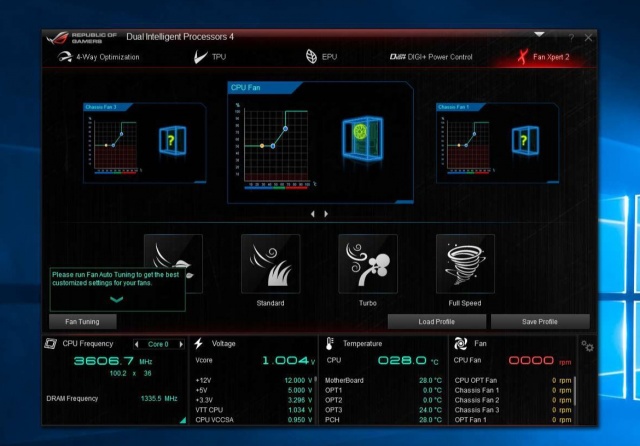Open the top dropdown triangle in title bar

(x=539, y=35)
